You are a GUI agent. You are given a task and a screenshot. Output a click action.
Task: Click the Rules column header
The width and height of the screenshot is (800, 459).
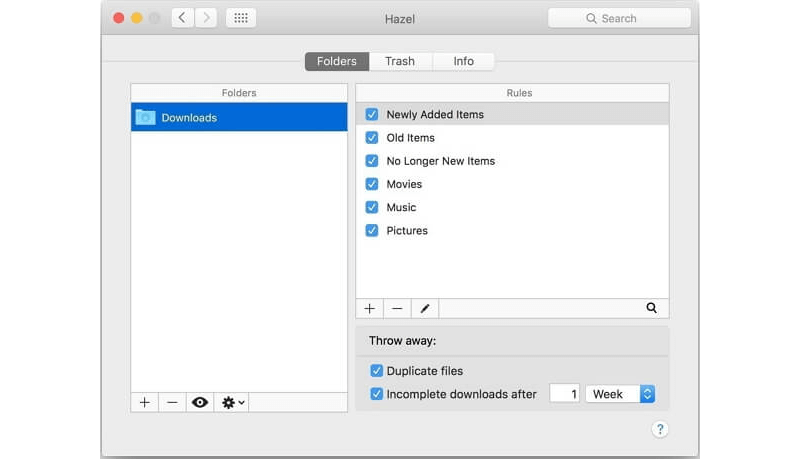512,93
